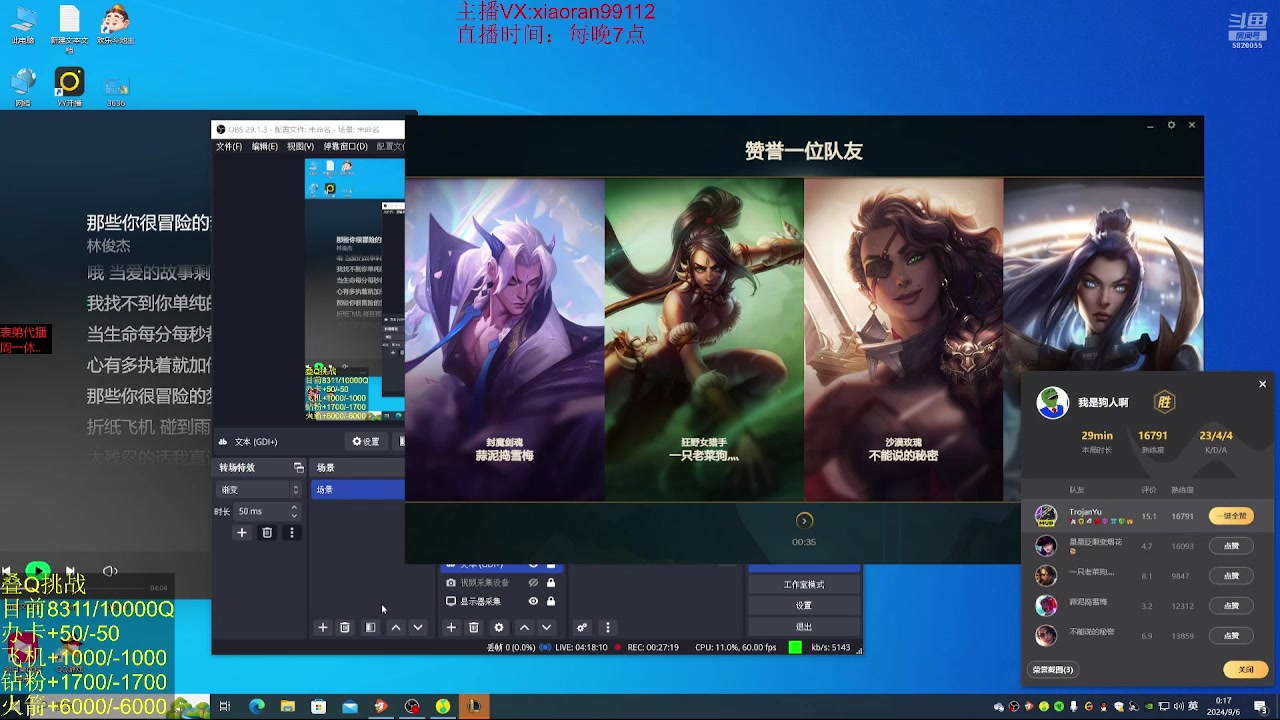The image size is (1280, 720).
Task: Open the 渐变 transition type dropdown
Action: (260, 489)
